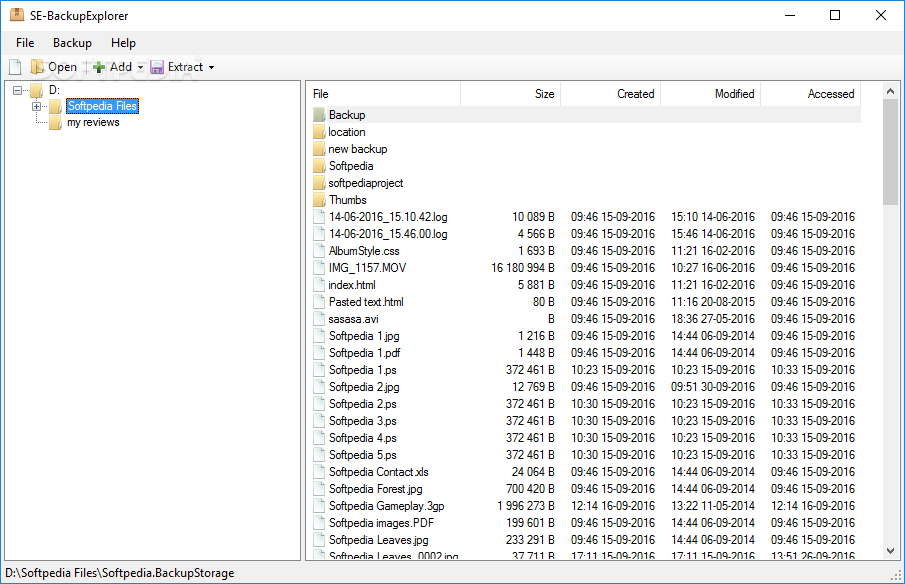Click the Backup folder icon in file list
The width and height of the screenshot is (905, 584).
tap(319, 115)
